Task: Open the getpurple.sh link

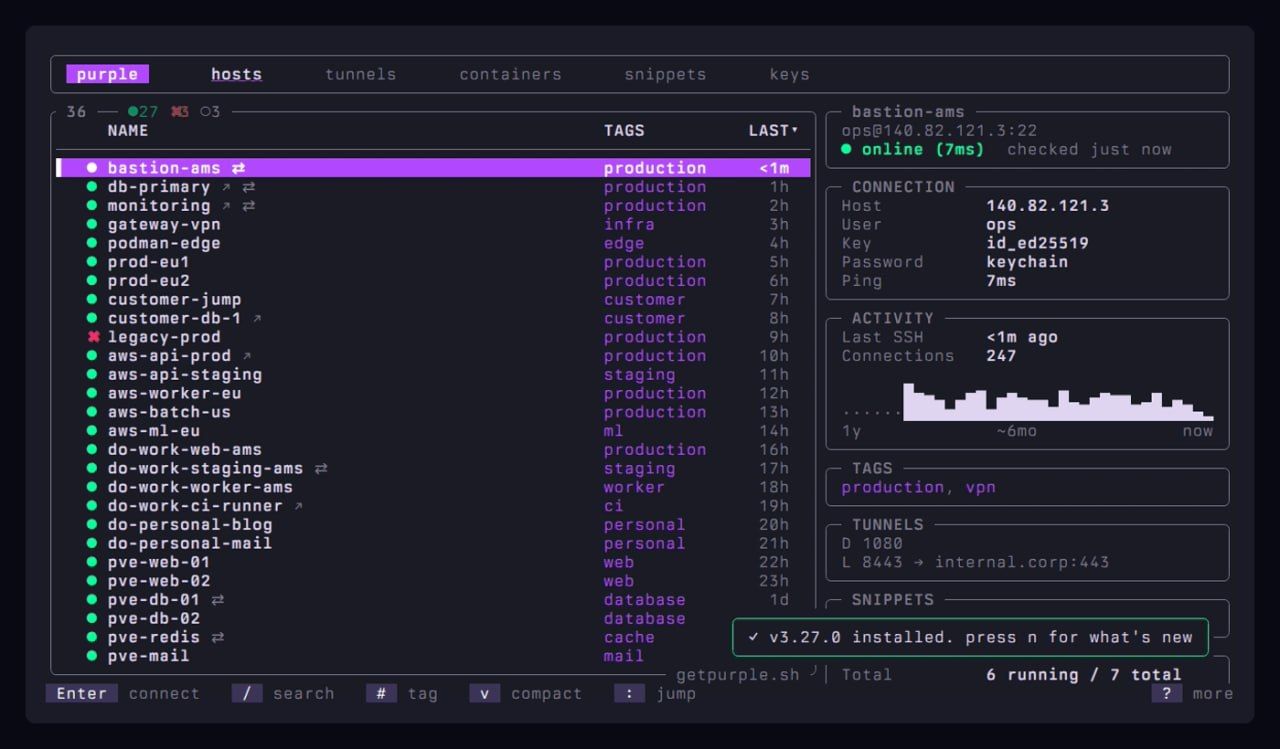Action: coord(738,674)
